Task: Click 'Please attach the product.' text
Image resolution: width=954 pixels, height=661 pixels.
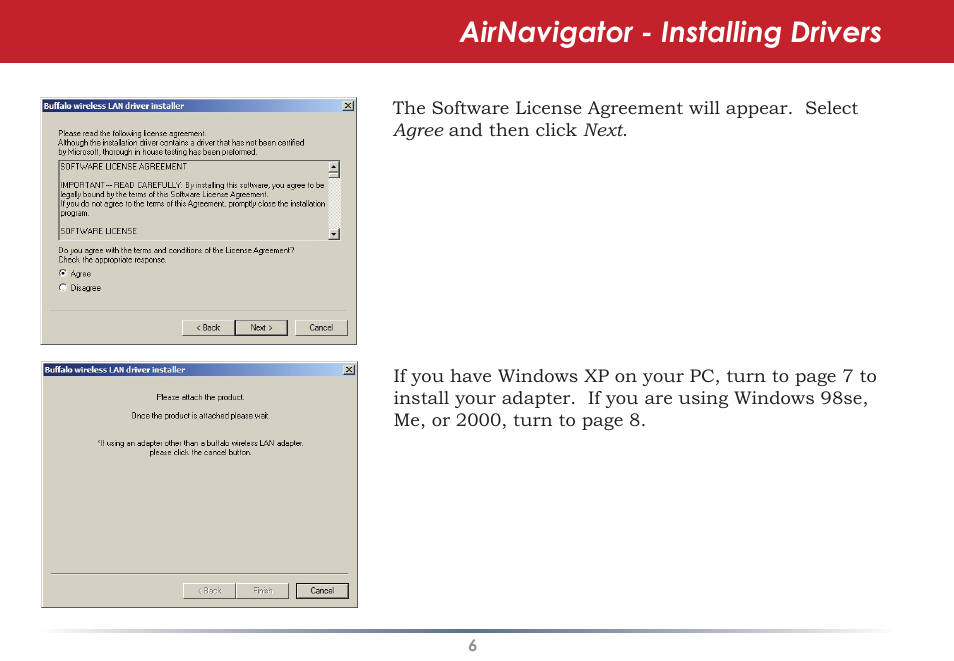Action: click(x=200, y=397)
